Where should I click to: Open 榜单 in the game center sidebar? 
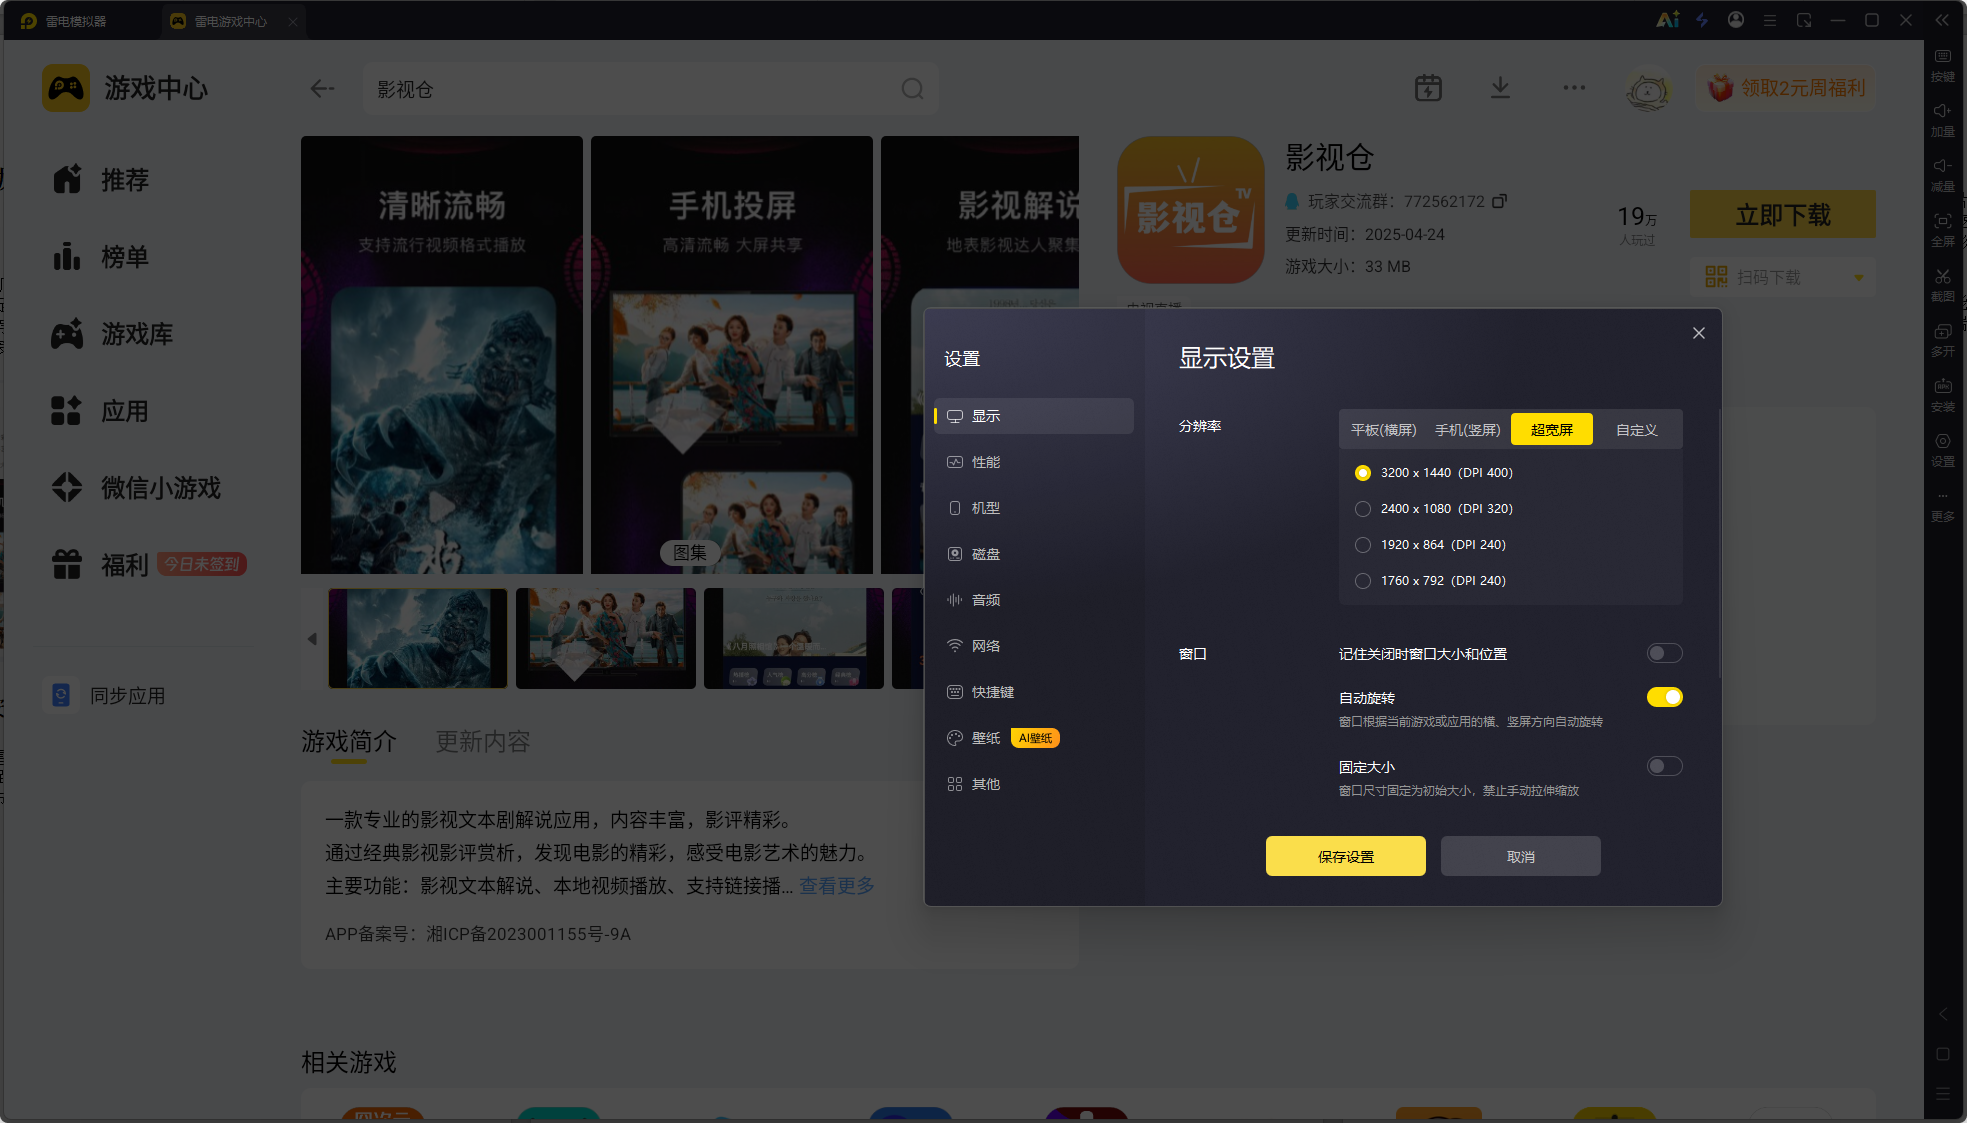click(100, 257)
